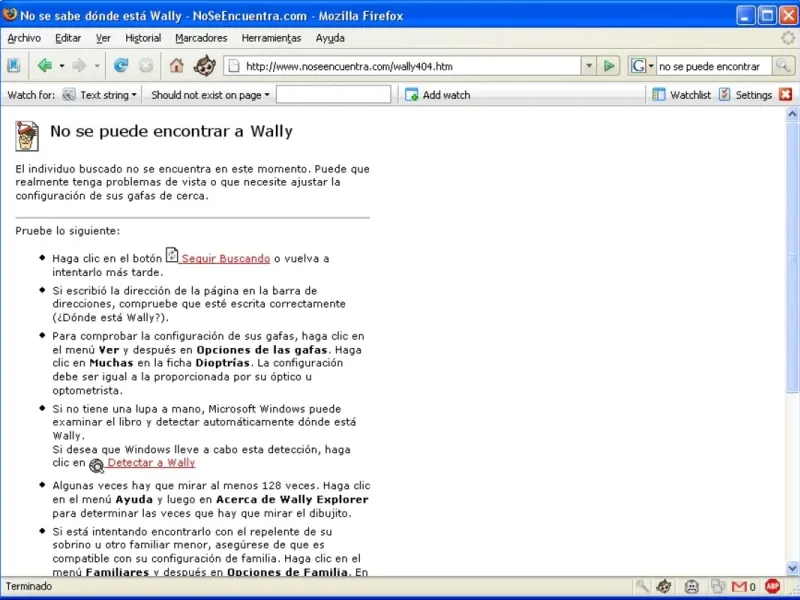Click the Add watch button
The width and height of the screenshot is (800, 600).
point(437,95)
